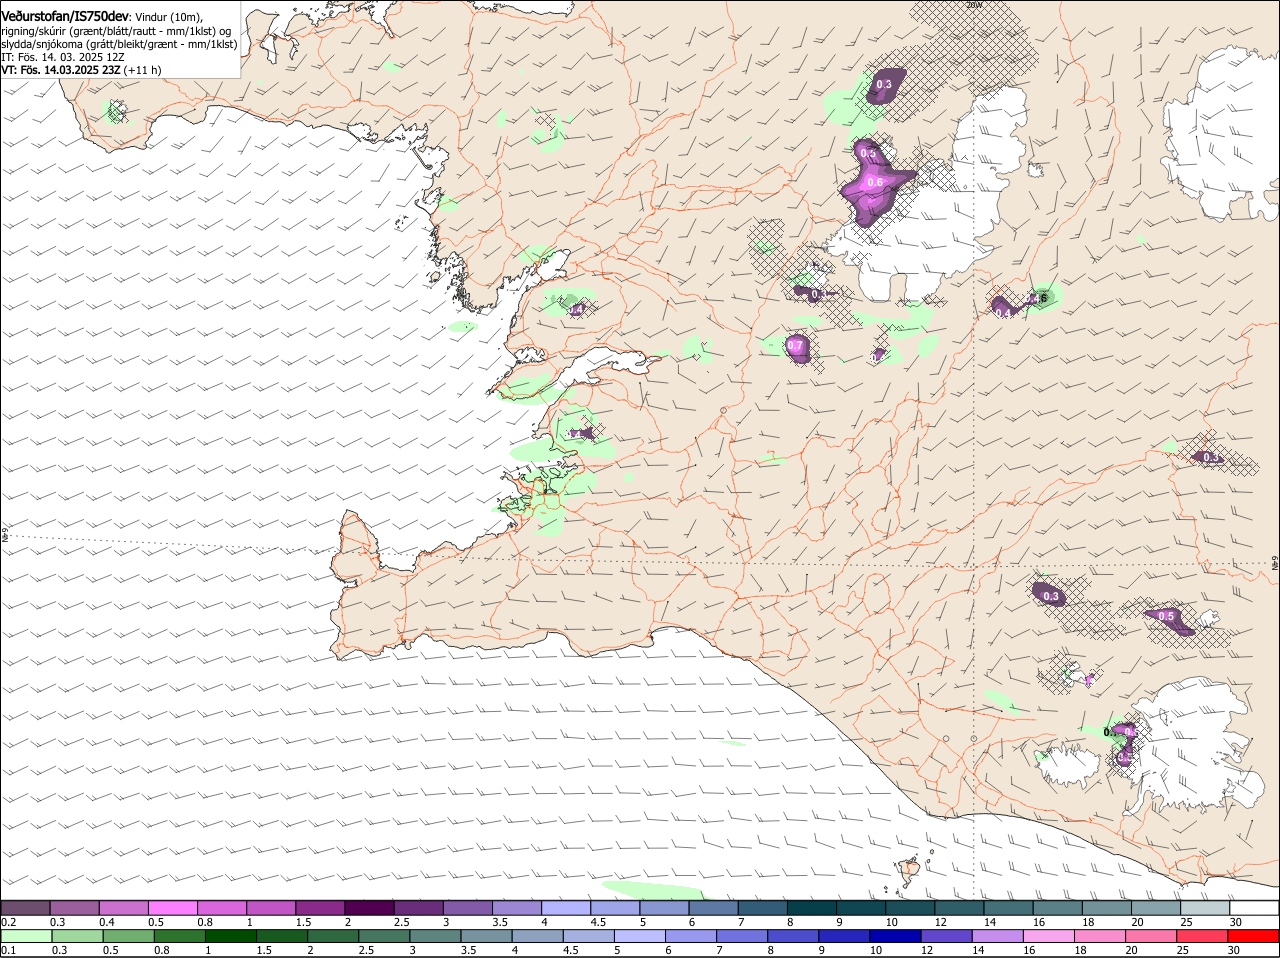This screenshot has width=1280, height=958.
Task: Pick upper legend swatch between 0.2 and 0.3
Action: [26, 908]
